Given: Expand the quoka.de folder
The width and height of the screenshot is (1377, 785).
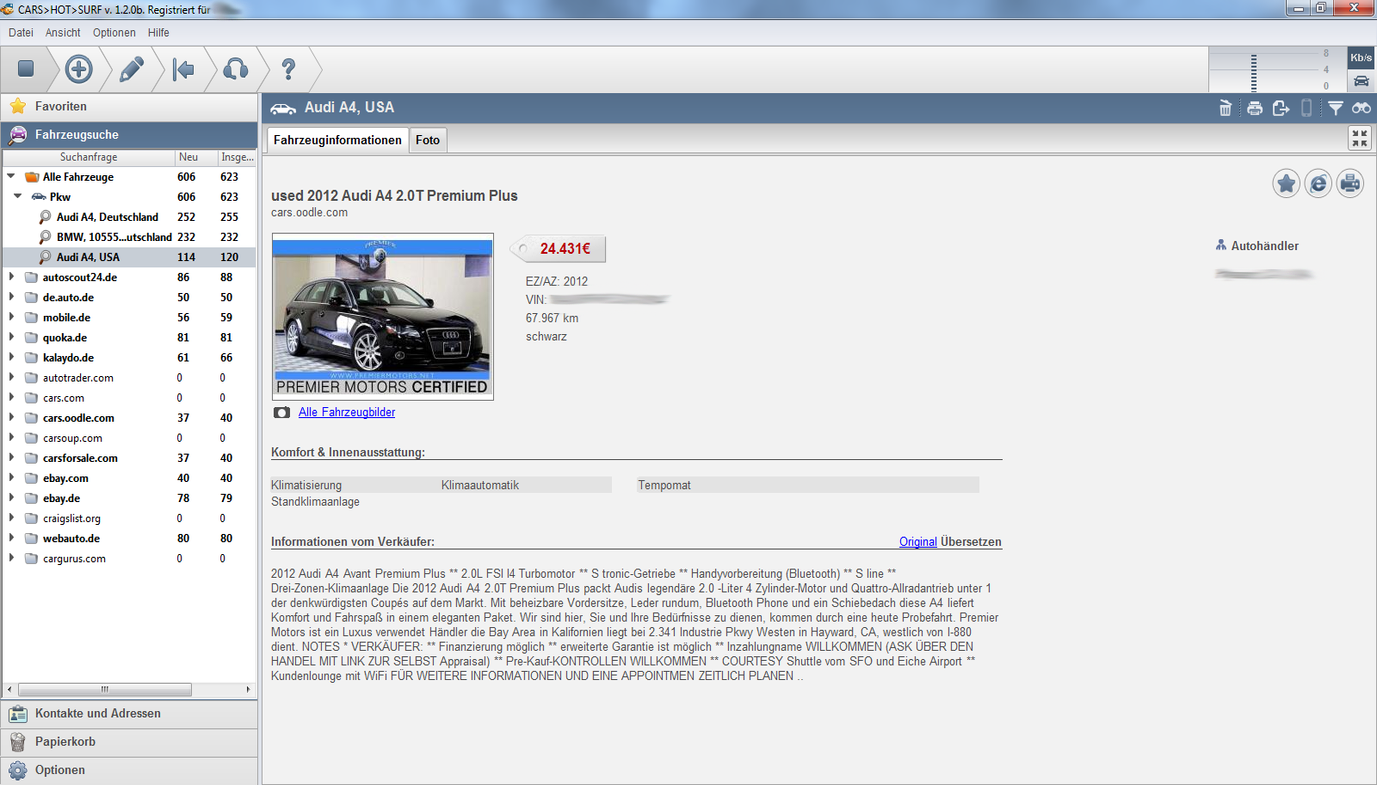Looking at the screenshot, I should click(x=11, y=337).
